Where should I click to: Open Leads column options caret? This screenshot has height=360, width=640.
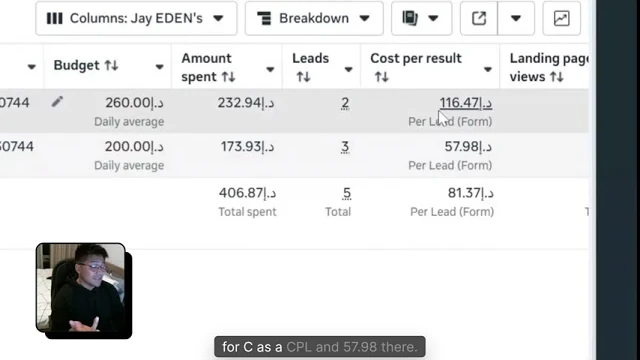(x=348, y=70)
